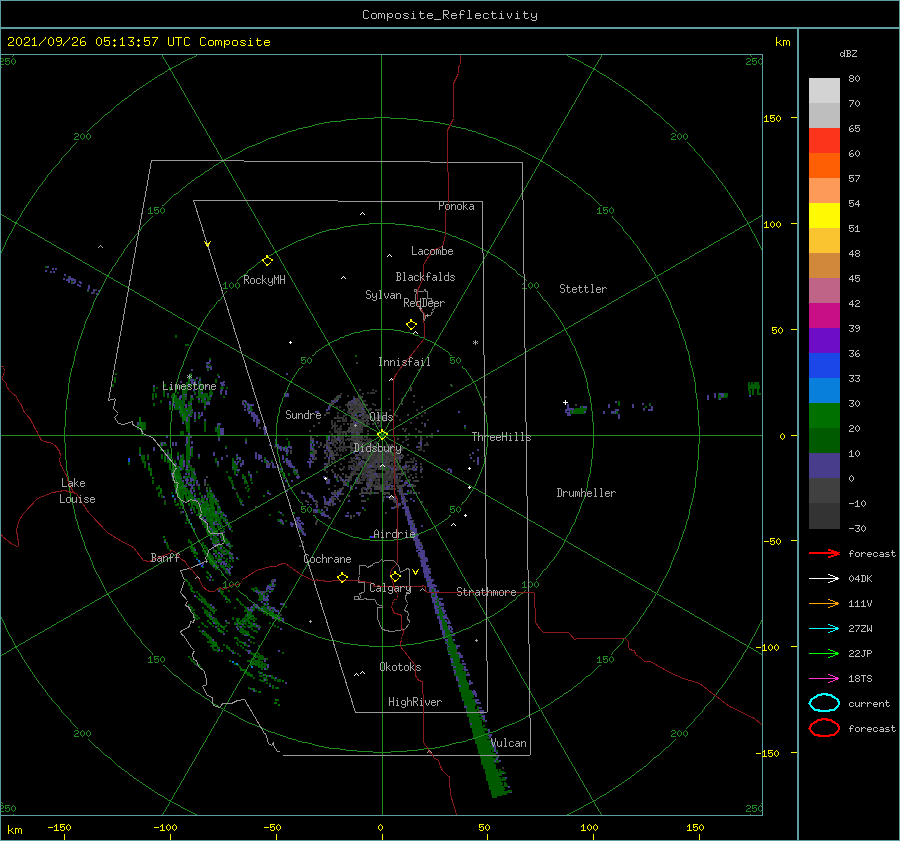Click the -100 tick on bottom axis
Screen dimensions: 900x841
click(165, 827)
